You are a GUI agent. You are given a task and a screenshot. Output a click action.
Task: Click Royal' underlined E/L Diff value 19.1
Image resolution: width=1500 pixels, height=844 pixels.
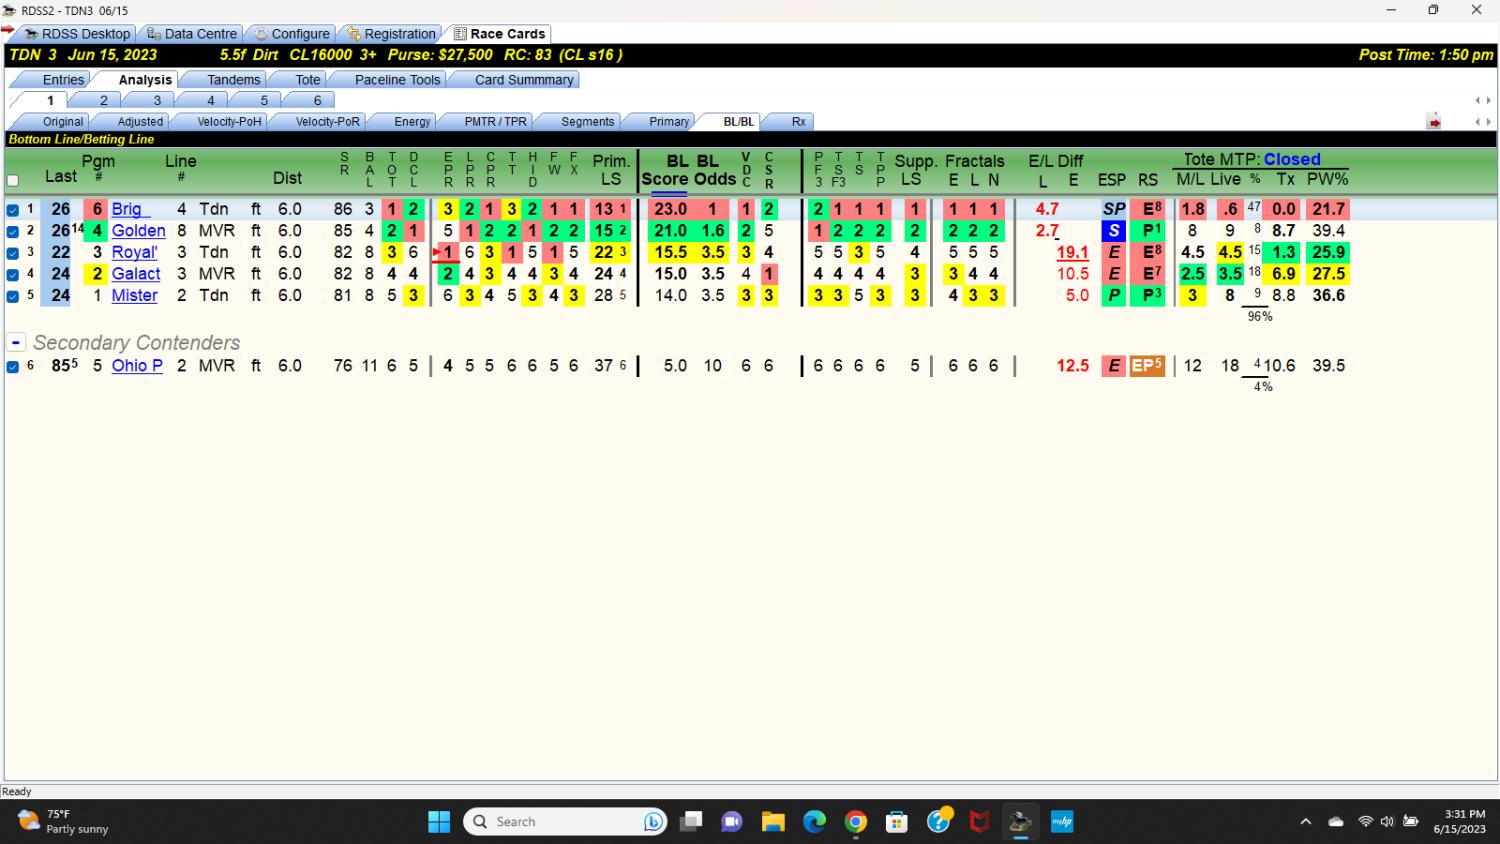click(x=1072, y=253)
